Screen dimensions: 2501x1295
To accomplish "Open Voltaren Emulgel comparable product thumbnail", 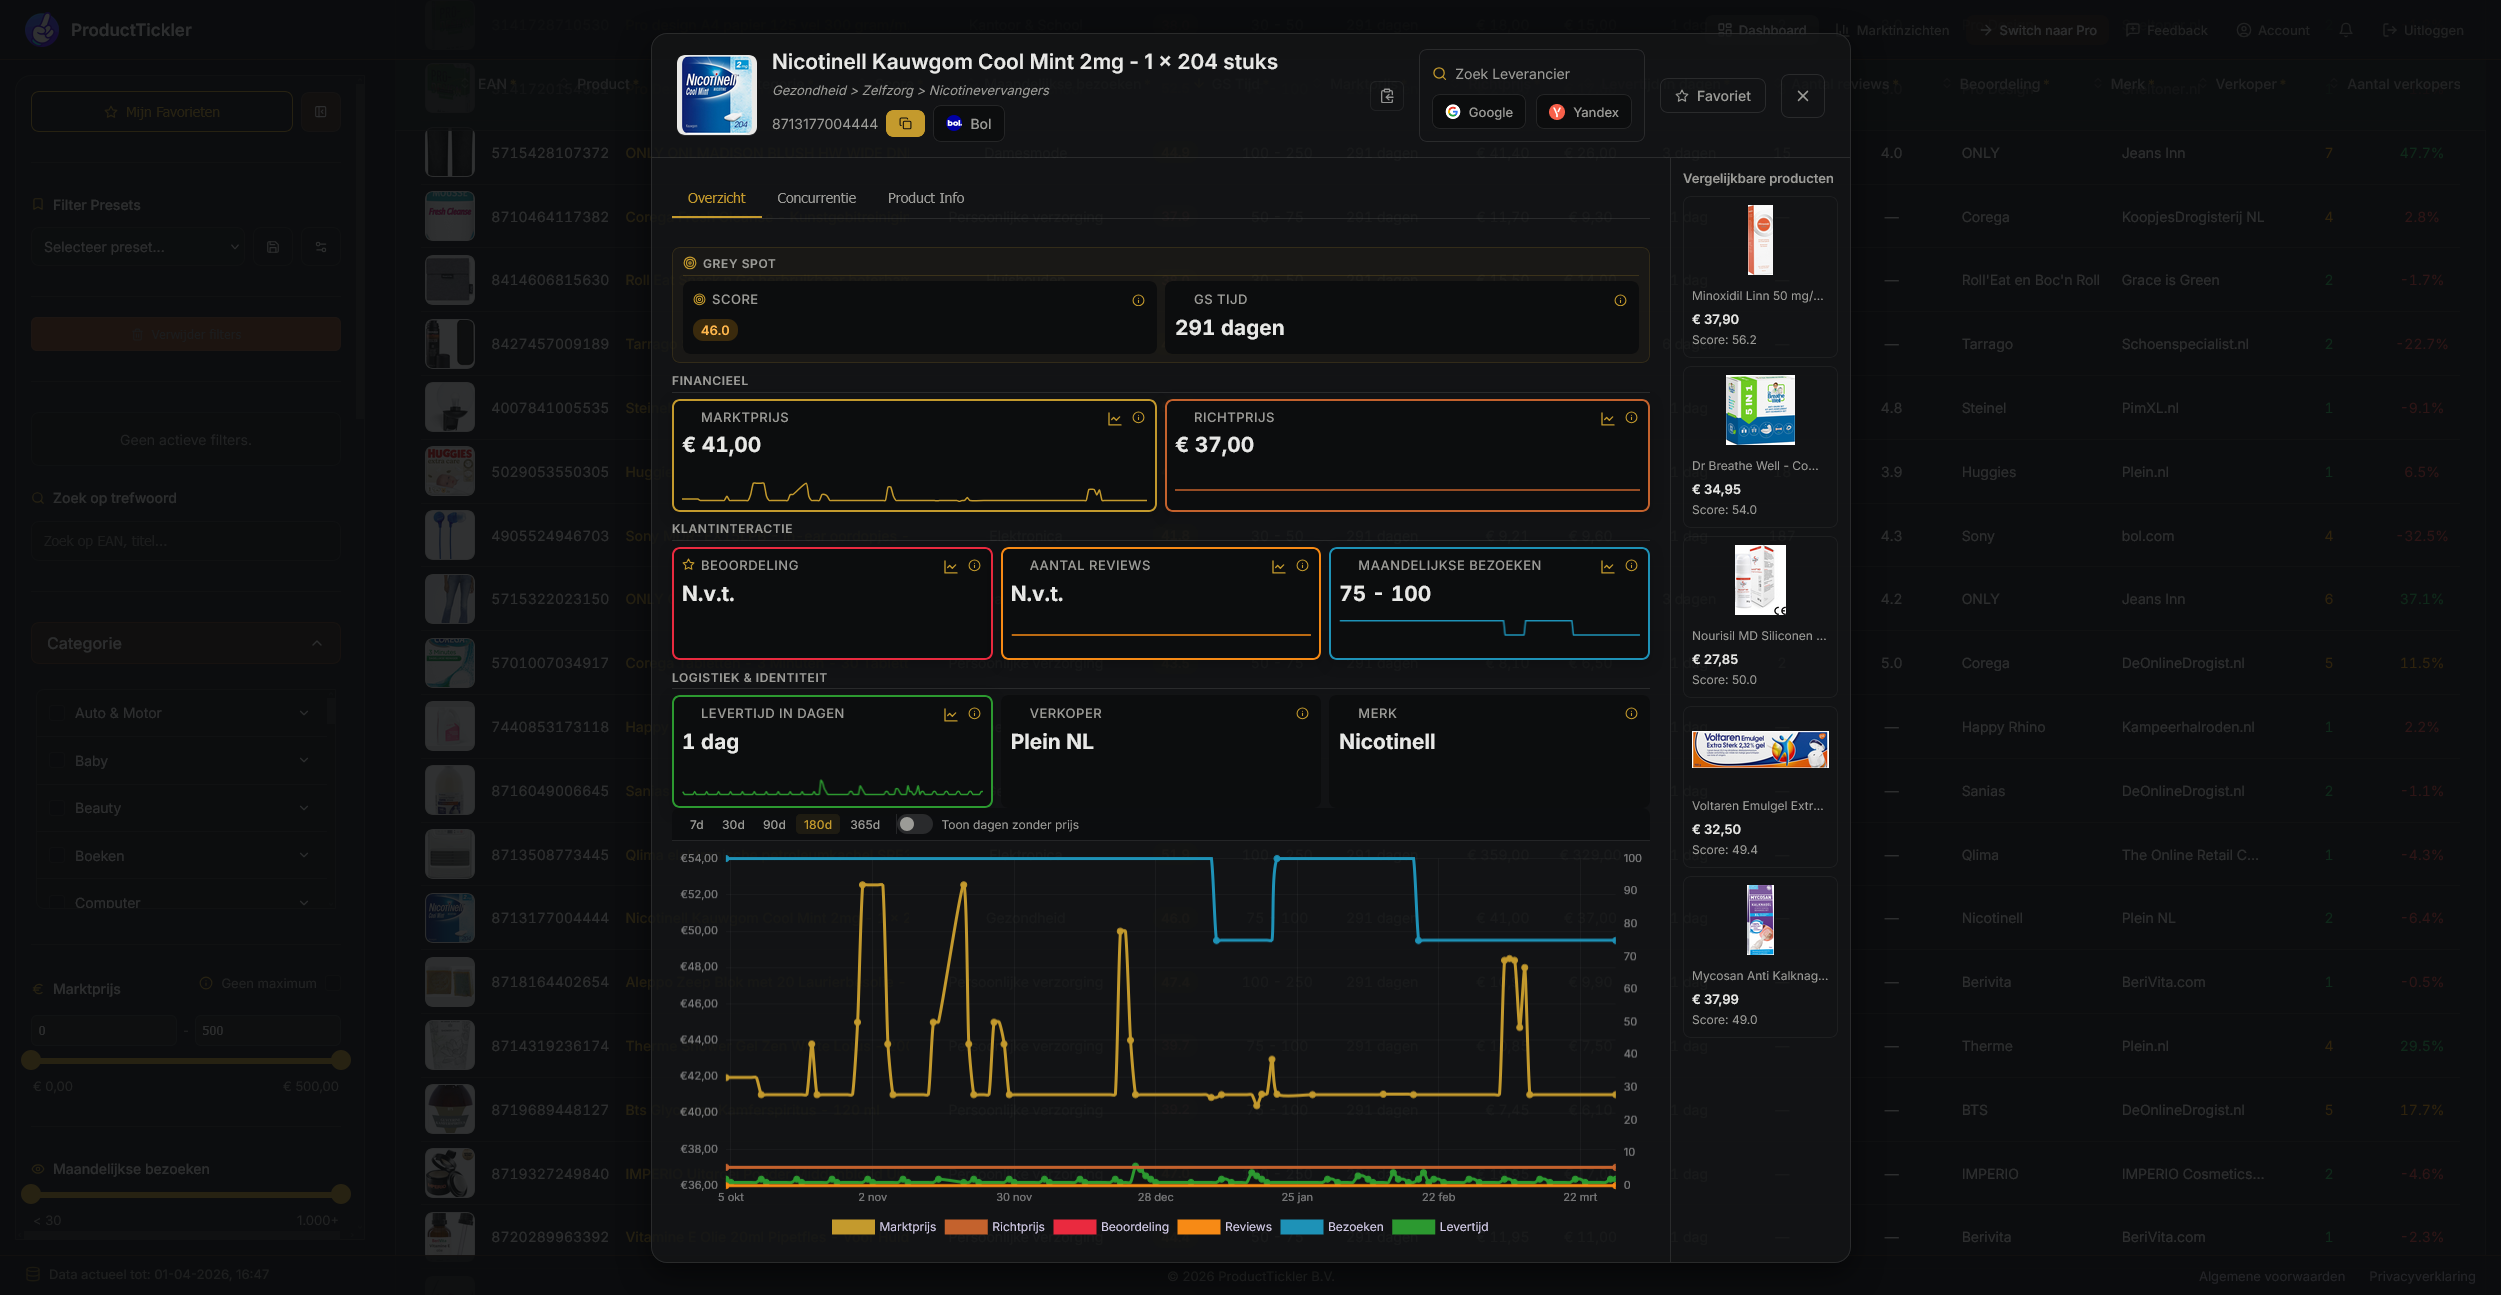I will 1759,749.
